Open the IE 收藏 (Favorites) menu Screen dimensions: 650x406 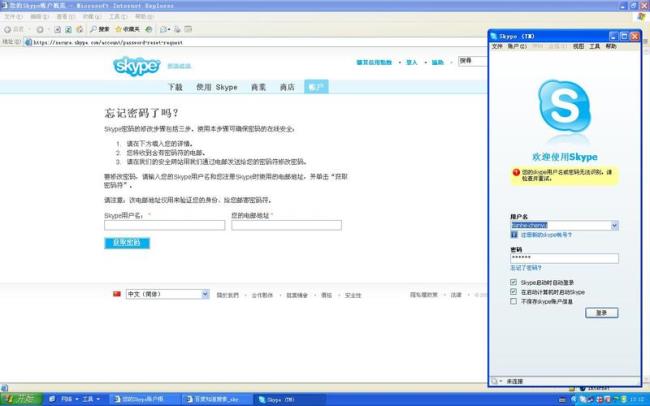point(91,17)
